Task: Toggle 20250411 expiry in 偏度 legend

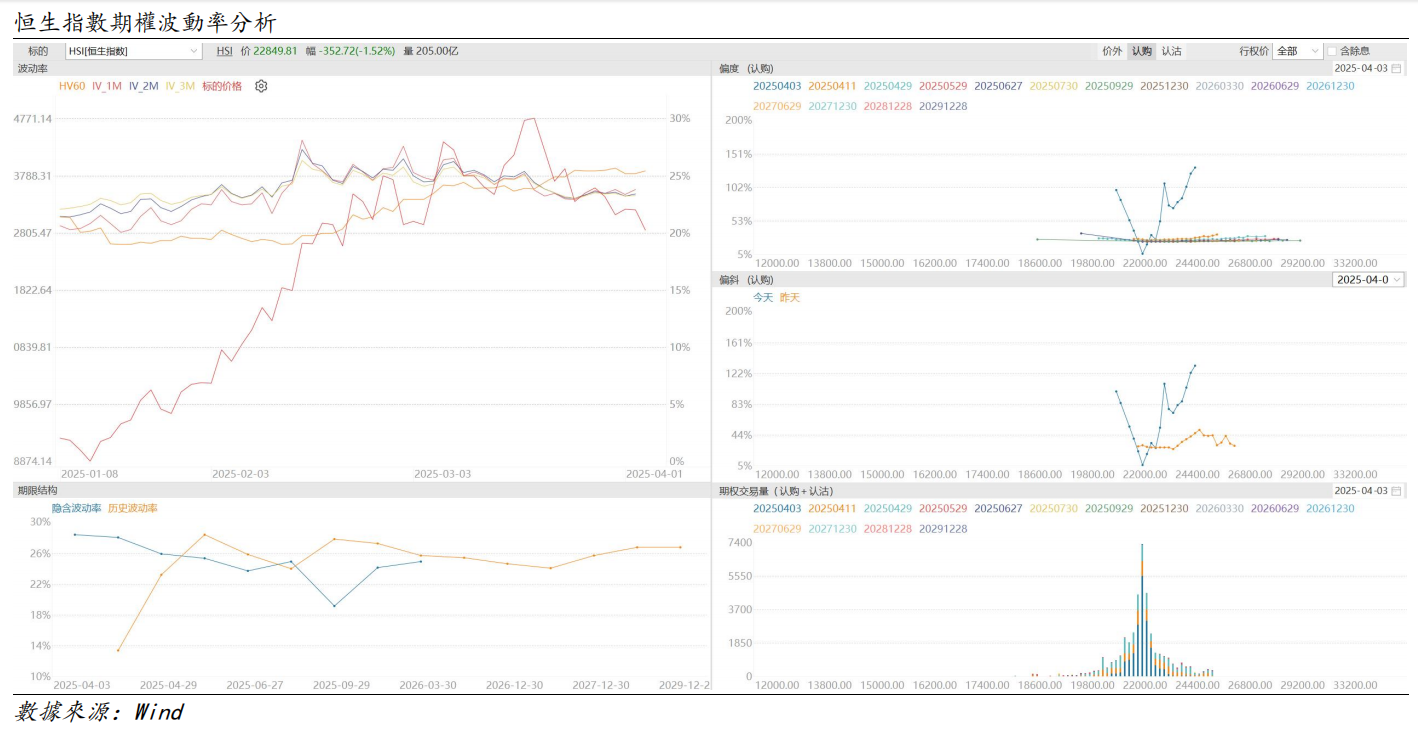Action: coord(833,86)
